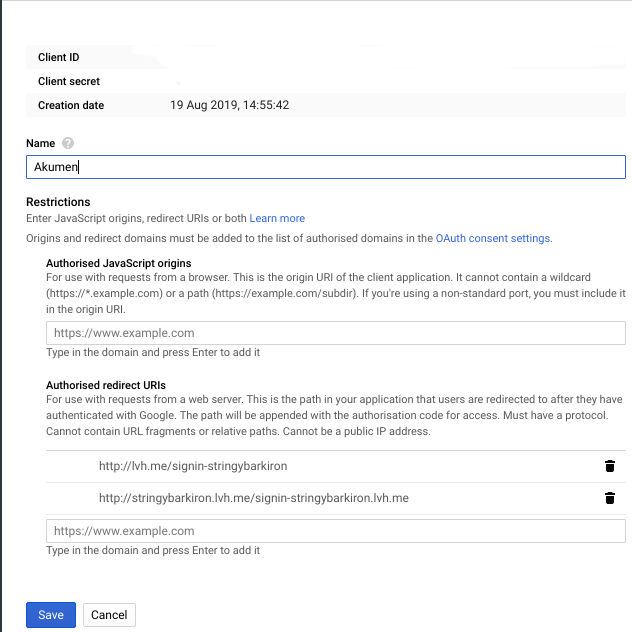The height and width of the screenshot is (632, 632).
Task: Click the Creation date row label
Action: tap(71, 105)
